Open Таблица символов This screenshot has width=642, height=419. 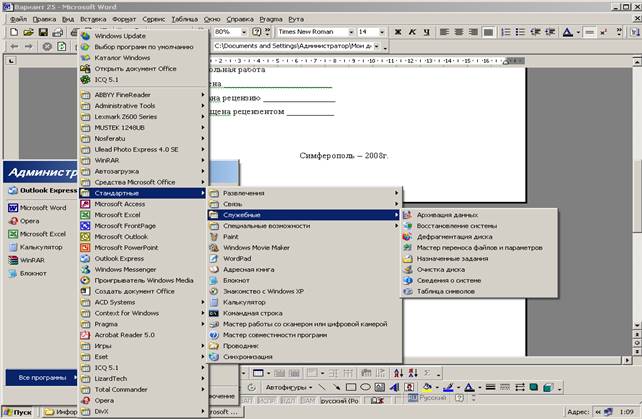coord(448,291)
